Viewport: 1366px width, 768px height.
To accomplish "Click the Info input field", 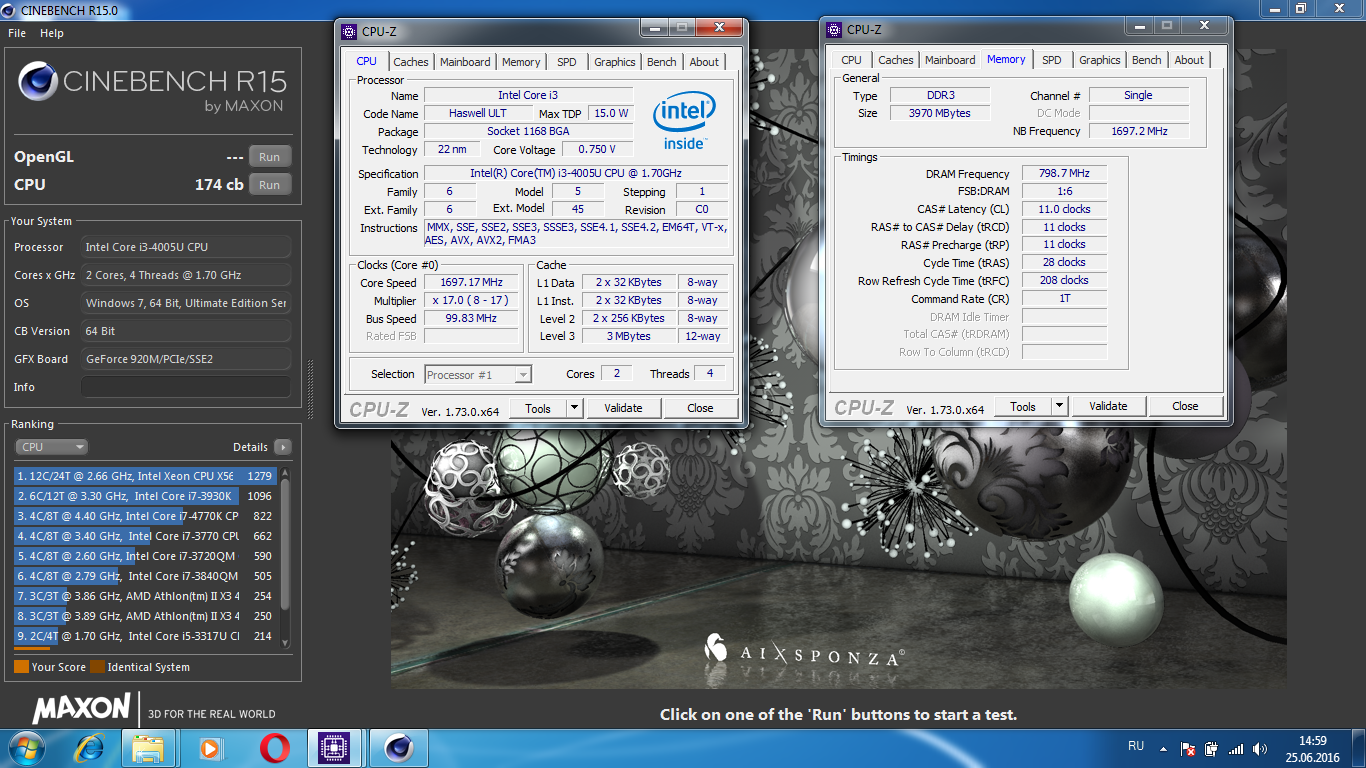I will click(186, 387).
